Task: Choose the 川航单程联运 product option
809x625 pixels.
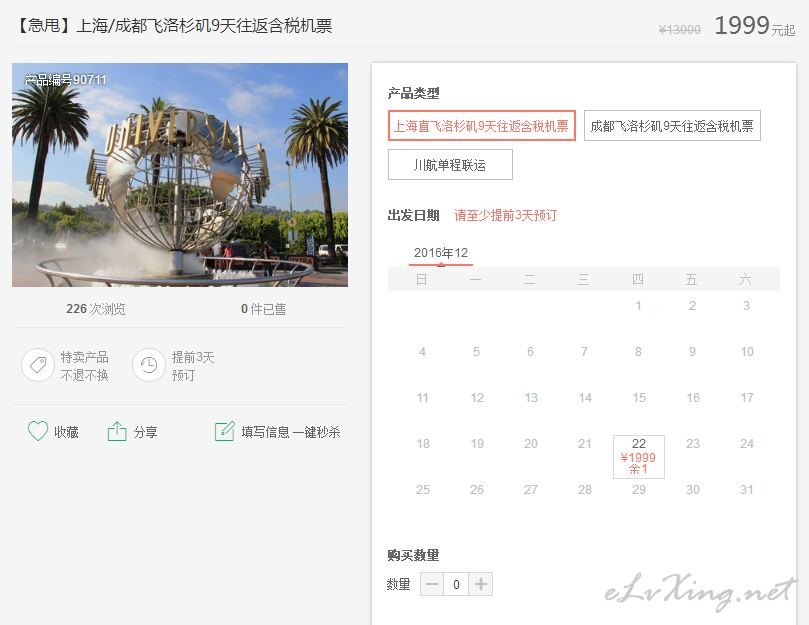Action: click(450, 165)
